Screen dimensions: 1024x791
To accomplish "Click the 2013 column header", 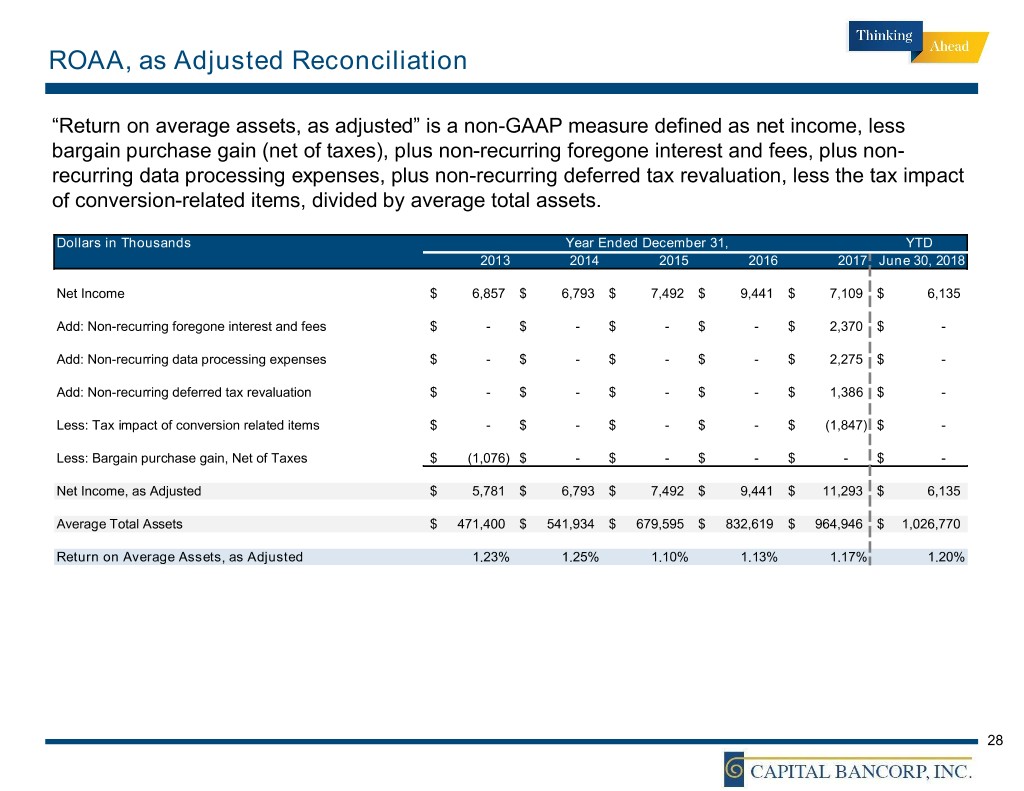I will click(495, 260).
